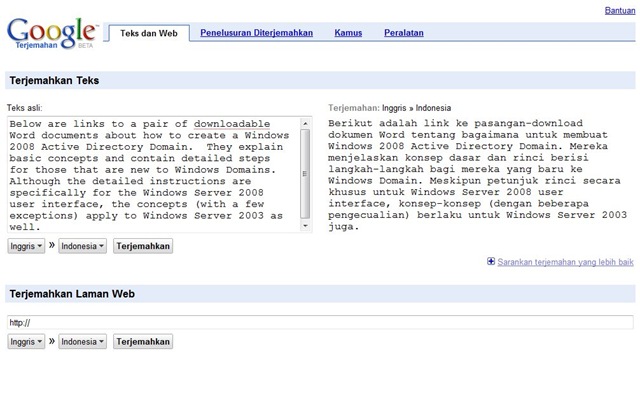The width and height of the screenshot is (640, 393).
Task: Click the Google Terjemahan logo
Action: click(52, 33)
